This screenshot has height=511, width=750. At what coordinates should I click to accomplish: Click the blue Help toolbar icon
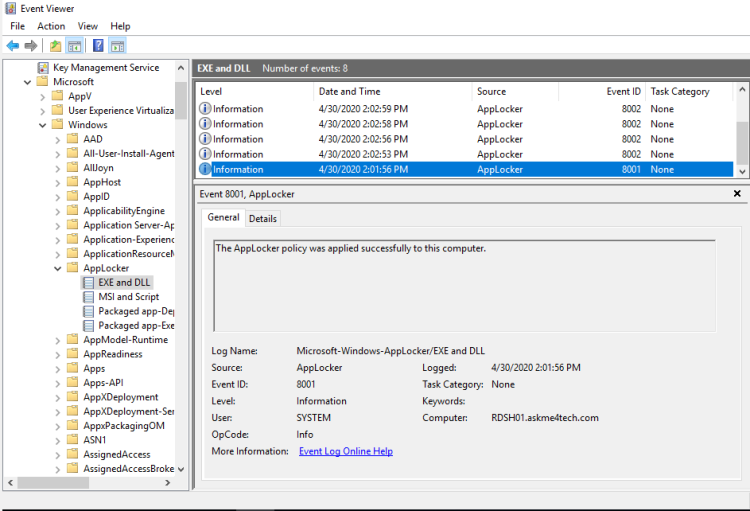98,46
